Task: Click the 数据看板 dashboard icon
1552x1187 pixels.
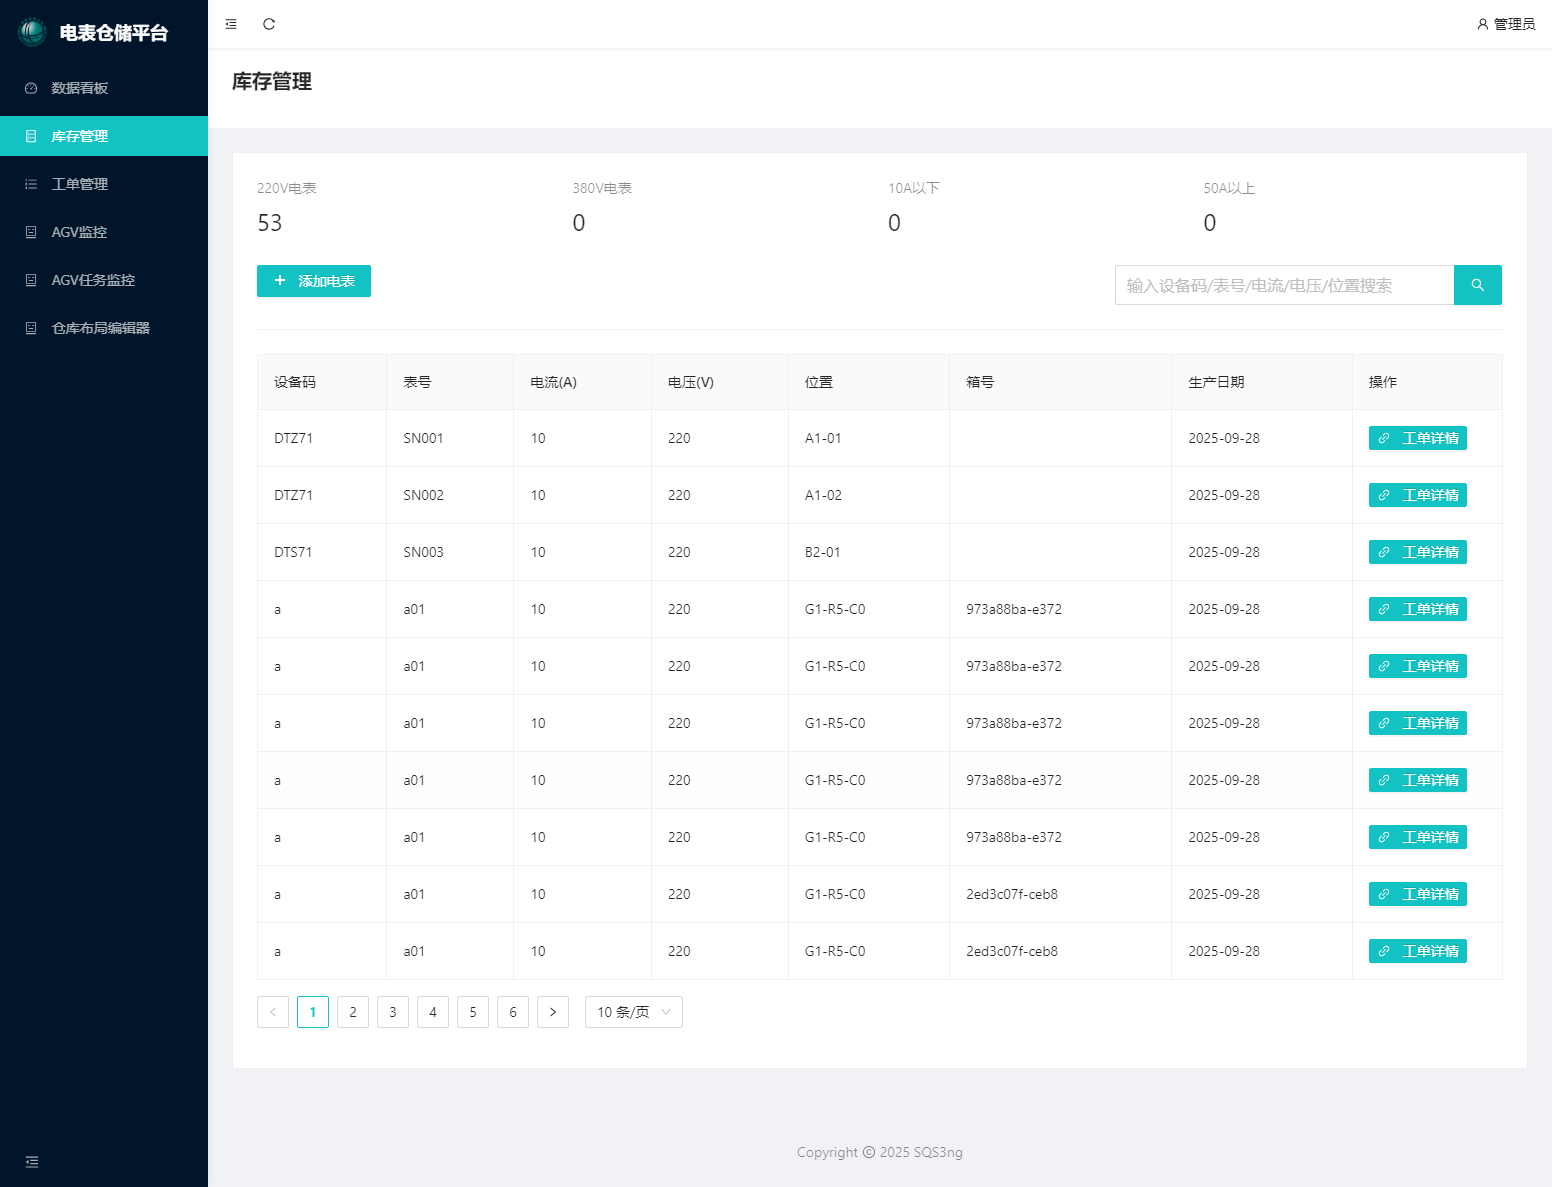Action: point(31,88)
